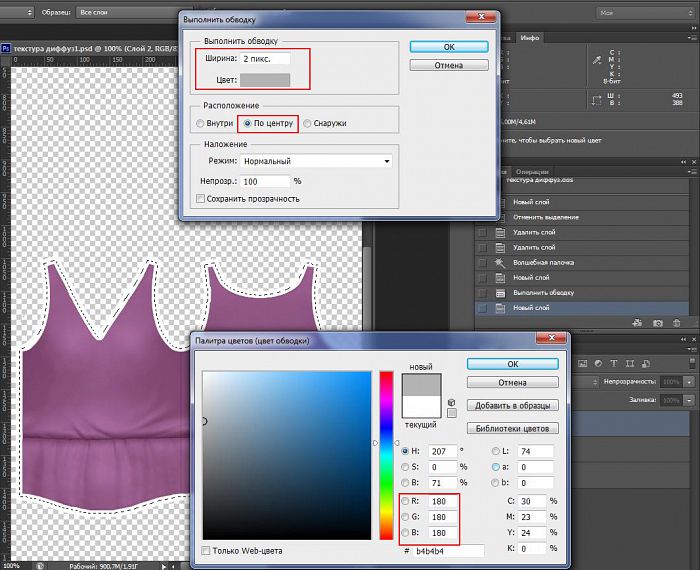The height and width of the screenshot is (570, 700).
Task: Select the 'Снаружи' location option
Action: (x=307, y=124)
